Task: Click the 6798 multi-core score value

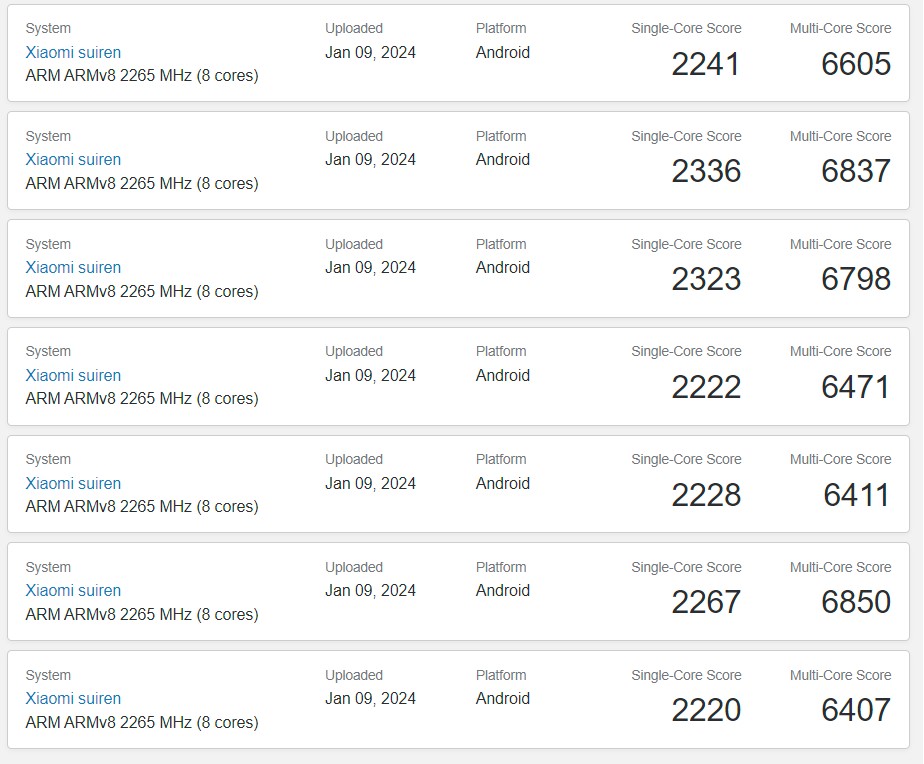Action: pos(855,279)
